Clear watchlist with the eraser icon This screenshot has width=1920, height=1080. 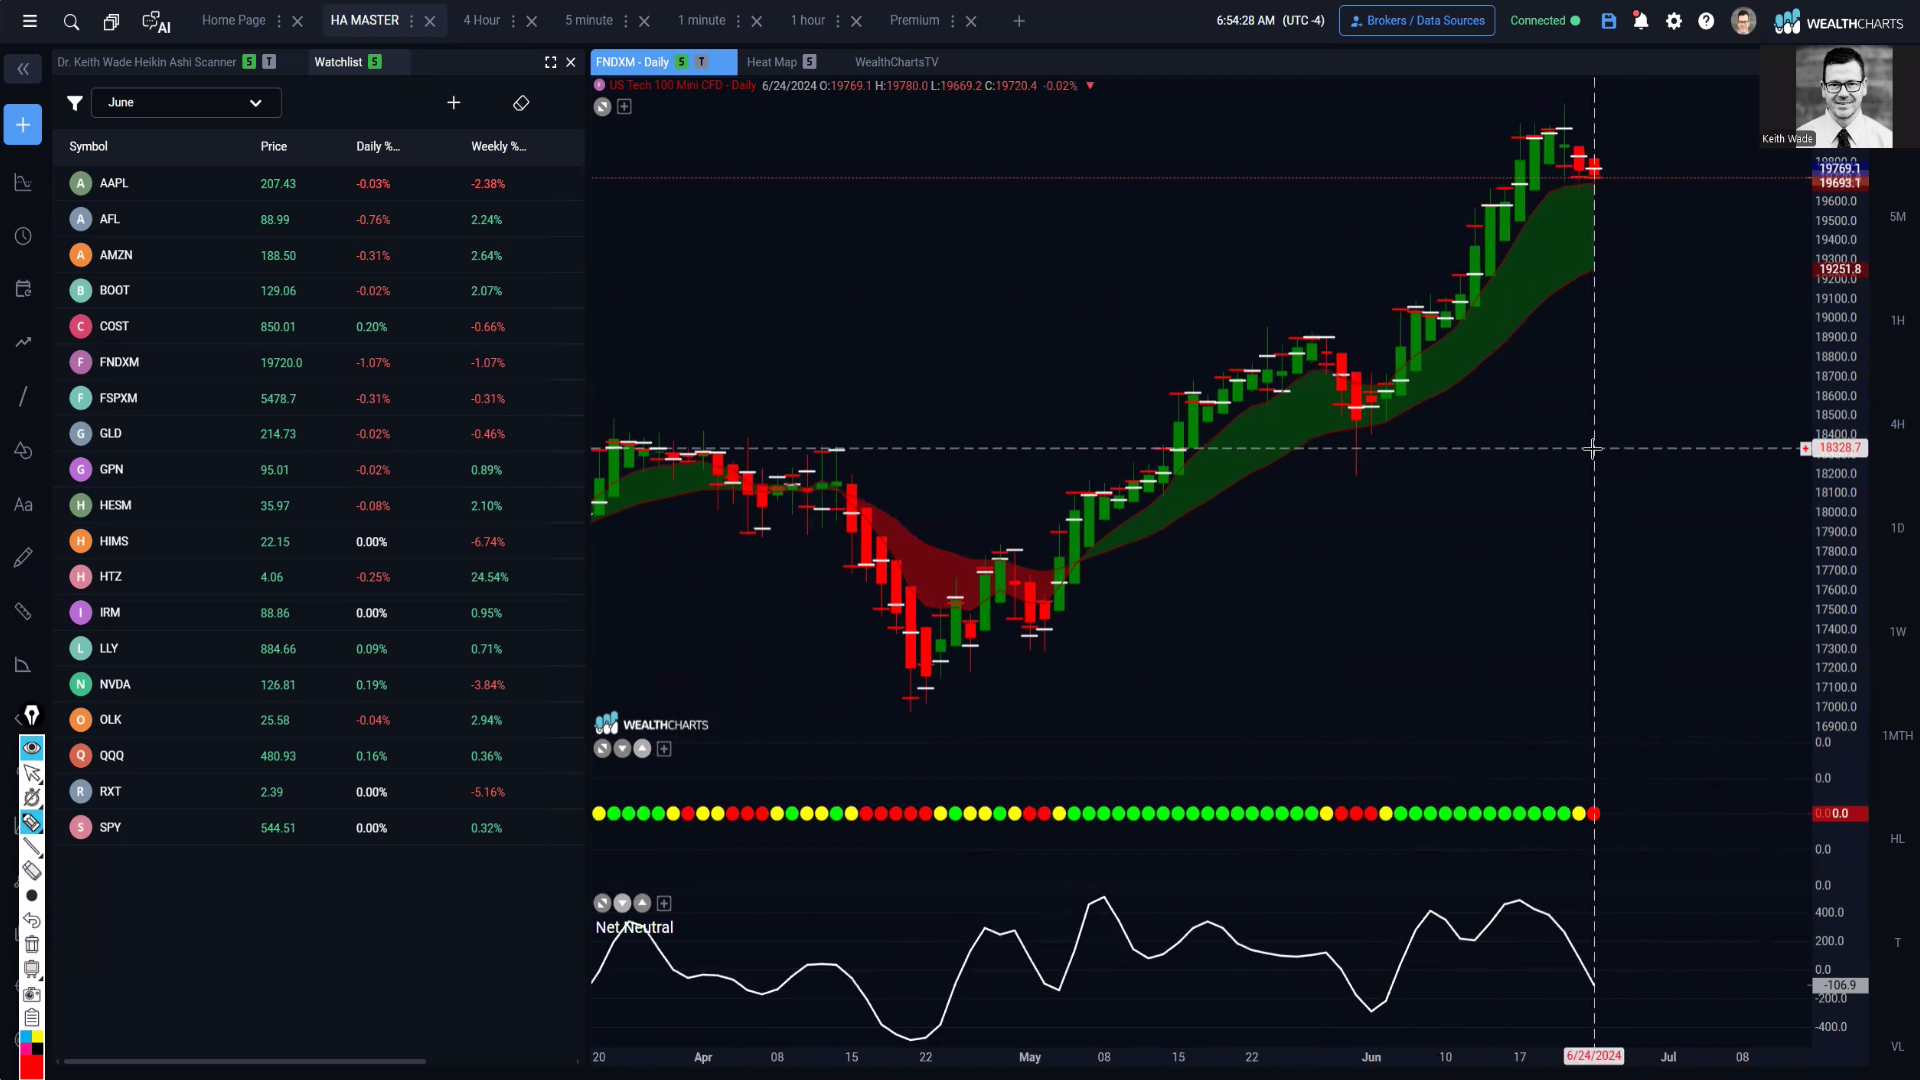(x=521, y=103)
